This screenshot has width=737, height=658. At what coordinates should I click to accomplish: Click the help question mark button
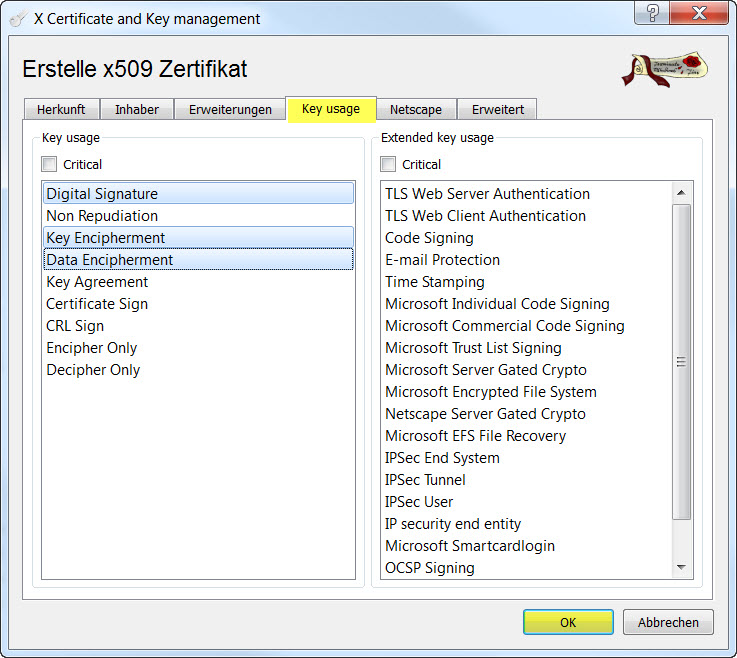click(x=651, y=13)
